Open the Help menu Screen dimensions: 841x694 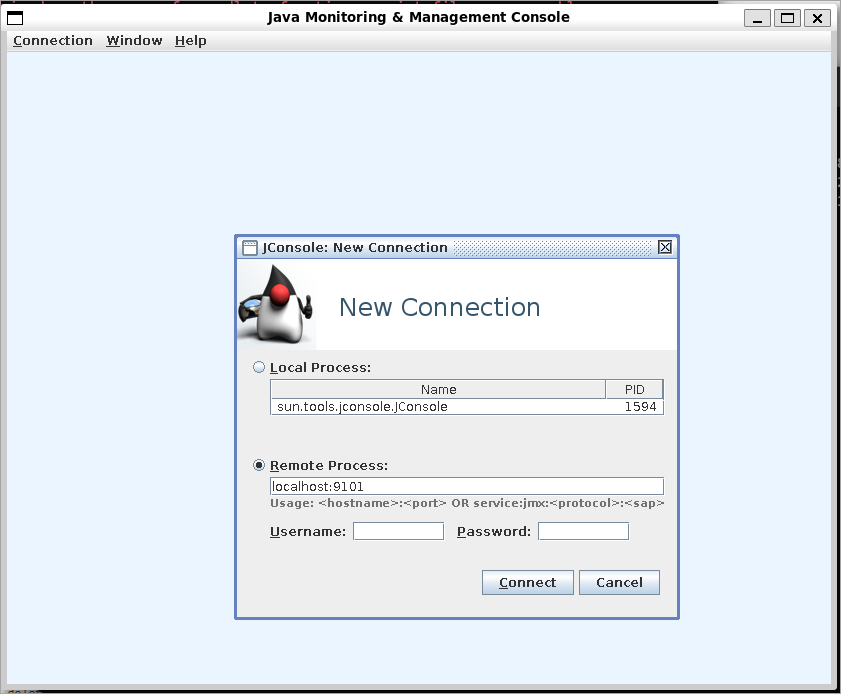coord(190,41)
